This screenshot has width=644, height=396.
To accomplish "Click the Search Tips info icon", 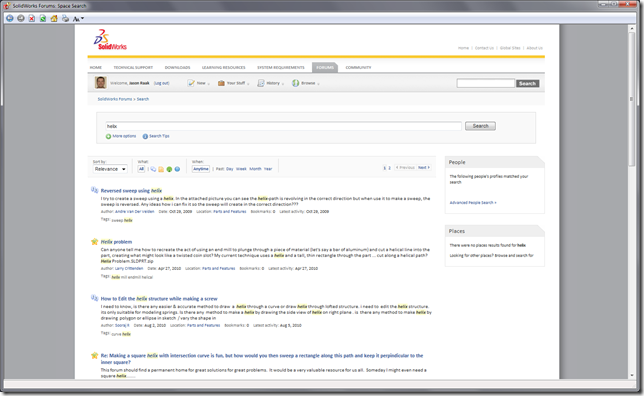I will [x=145, y=136].
